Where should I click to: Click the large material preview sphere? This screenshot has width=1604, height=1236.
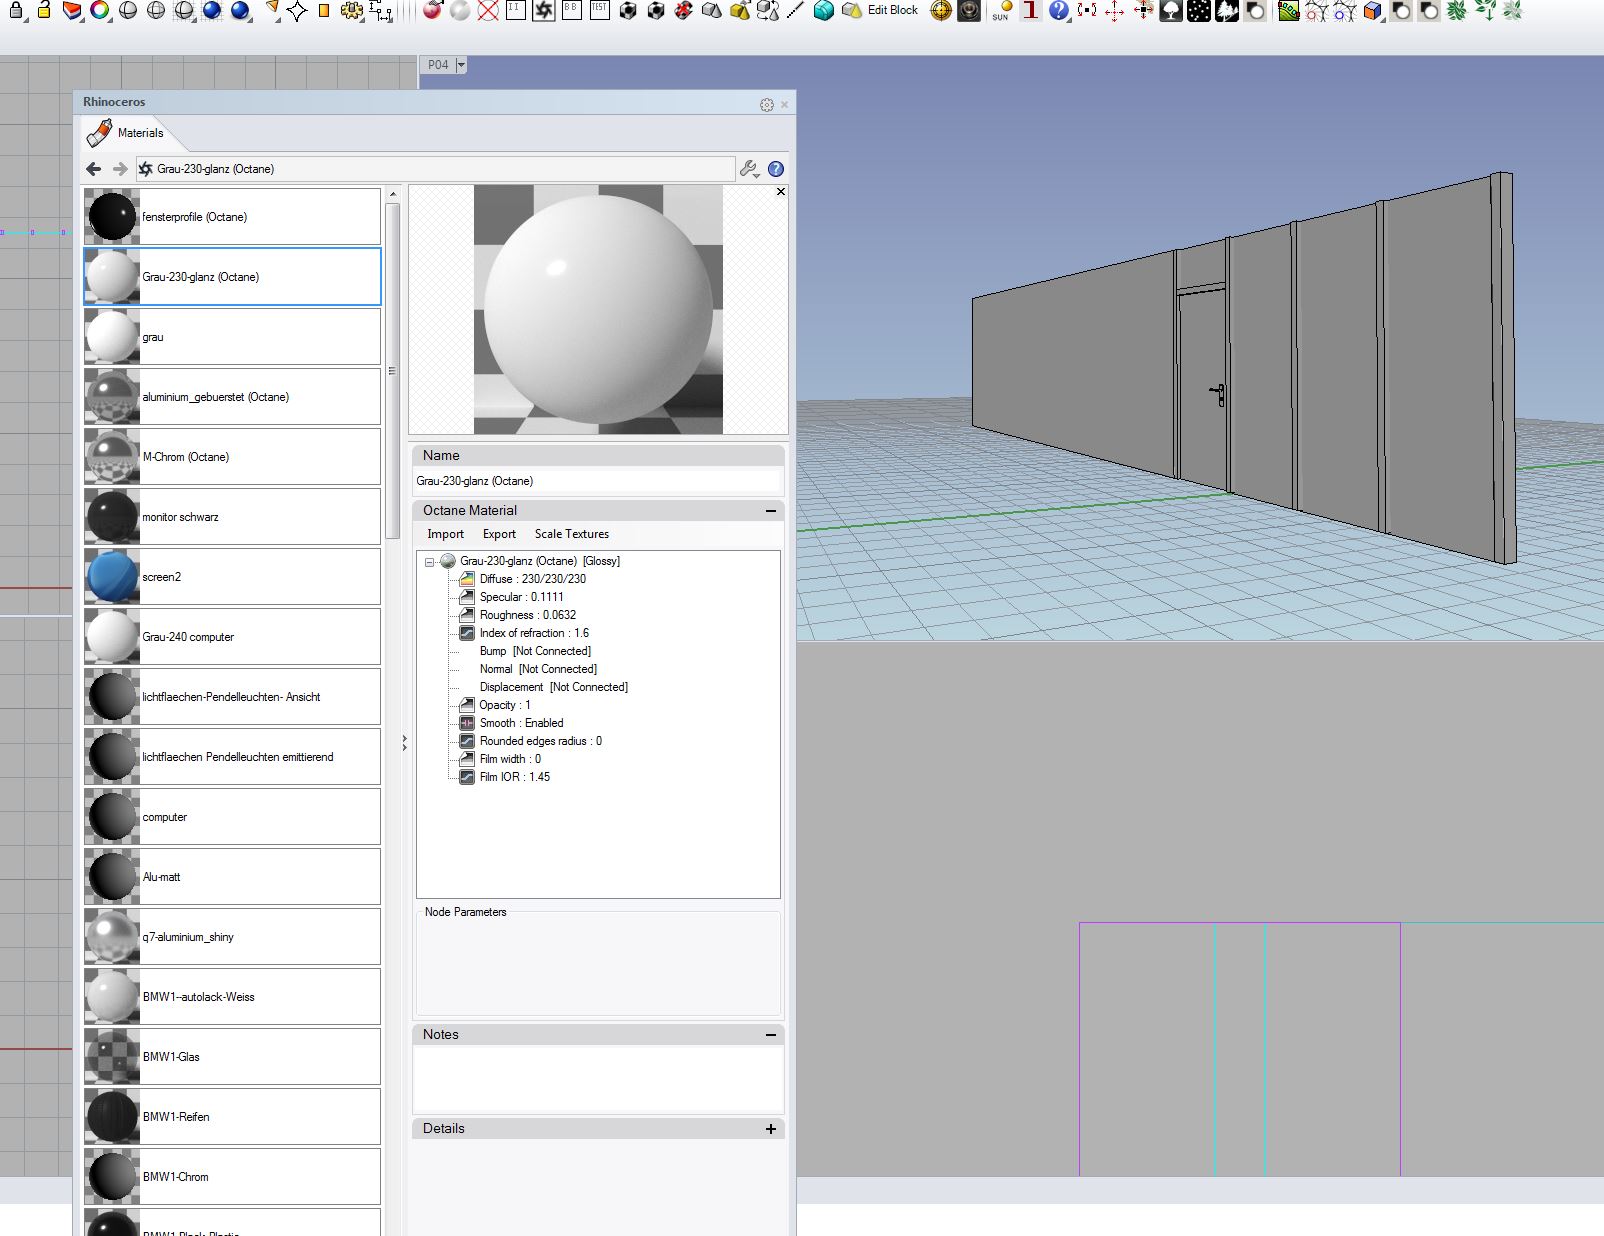(x=598, y=309)
